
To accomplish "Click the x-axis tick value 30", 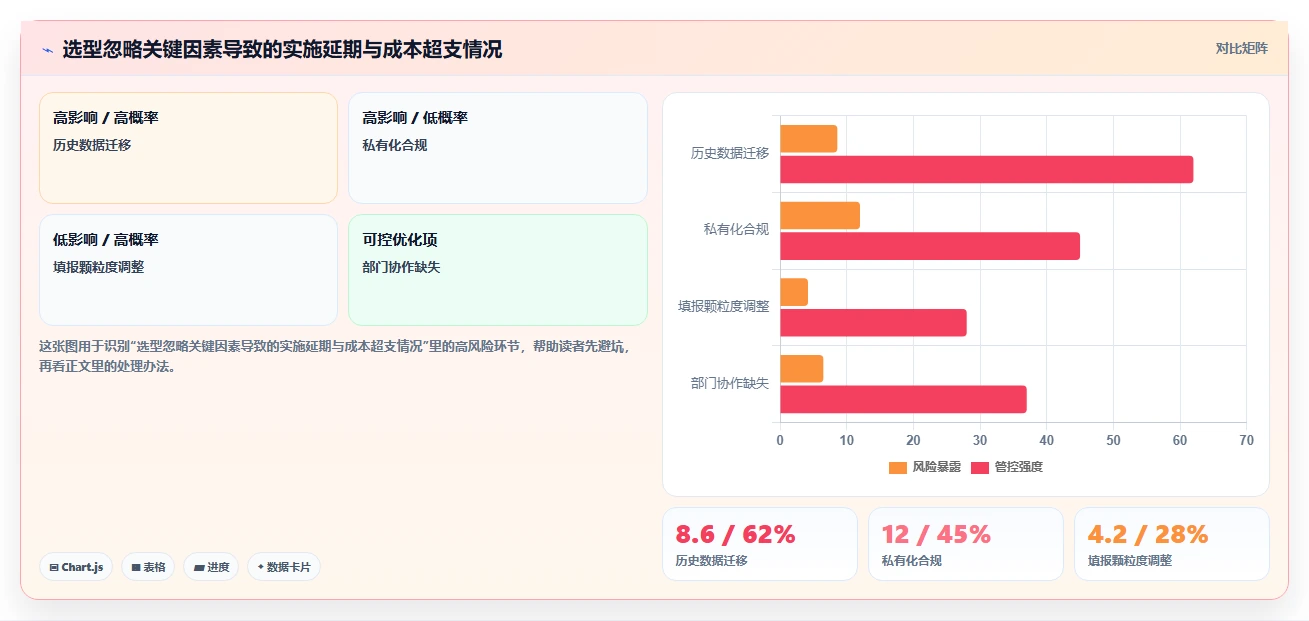I will coord(980,440).
